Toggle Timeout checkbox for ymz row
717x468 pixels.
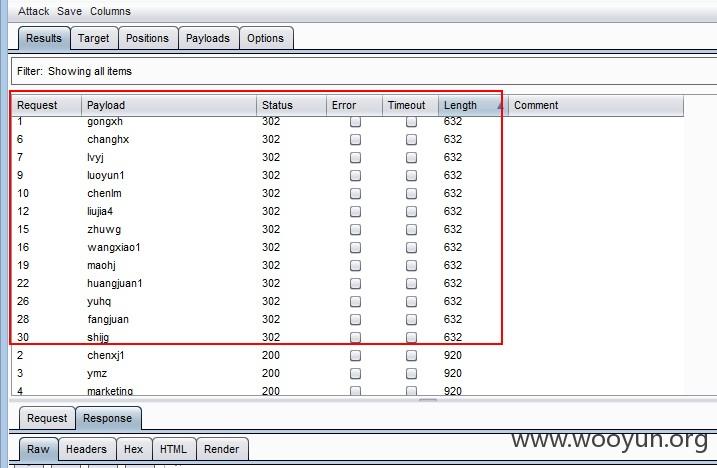[412, 373]
